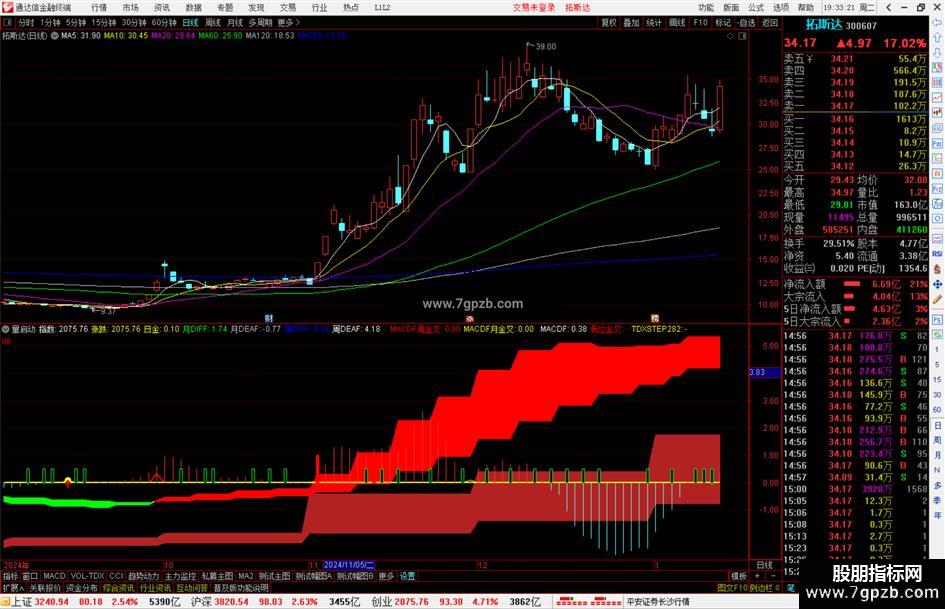This screenshot has height=609, width=945.
Task: Switch to the 15分钟 period
Action: click(104, 22)
